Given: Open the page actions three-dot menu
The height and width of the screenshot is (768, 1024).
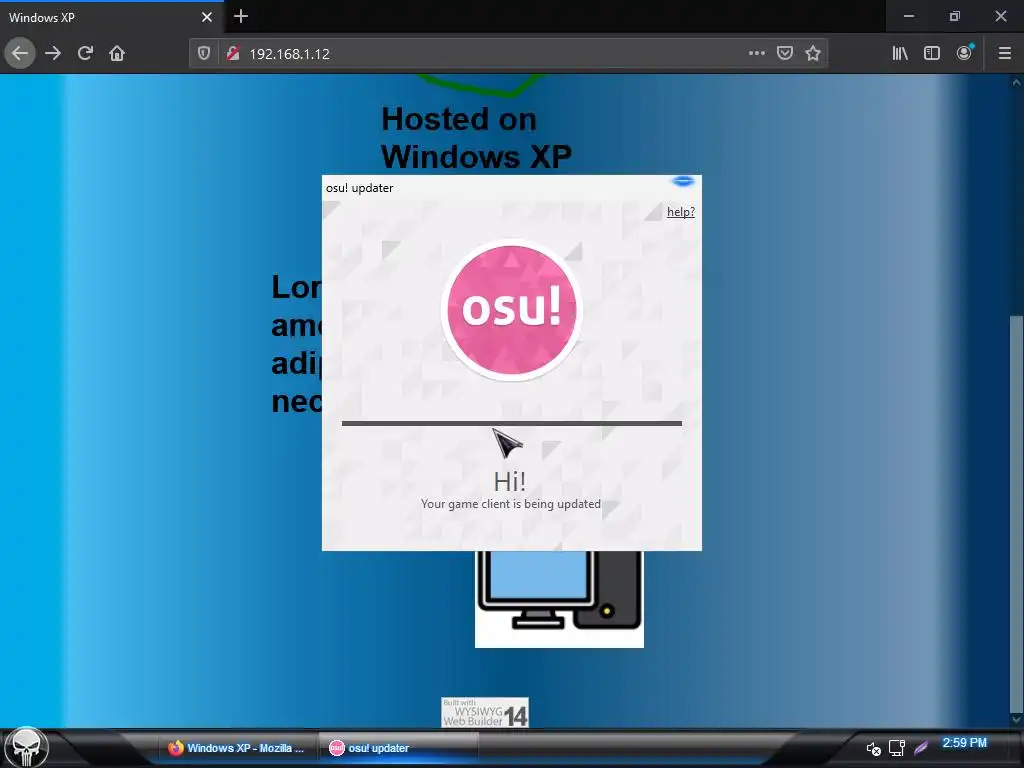Looking at the screenshot, I should 756,53.
